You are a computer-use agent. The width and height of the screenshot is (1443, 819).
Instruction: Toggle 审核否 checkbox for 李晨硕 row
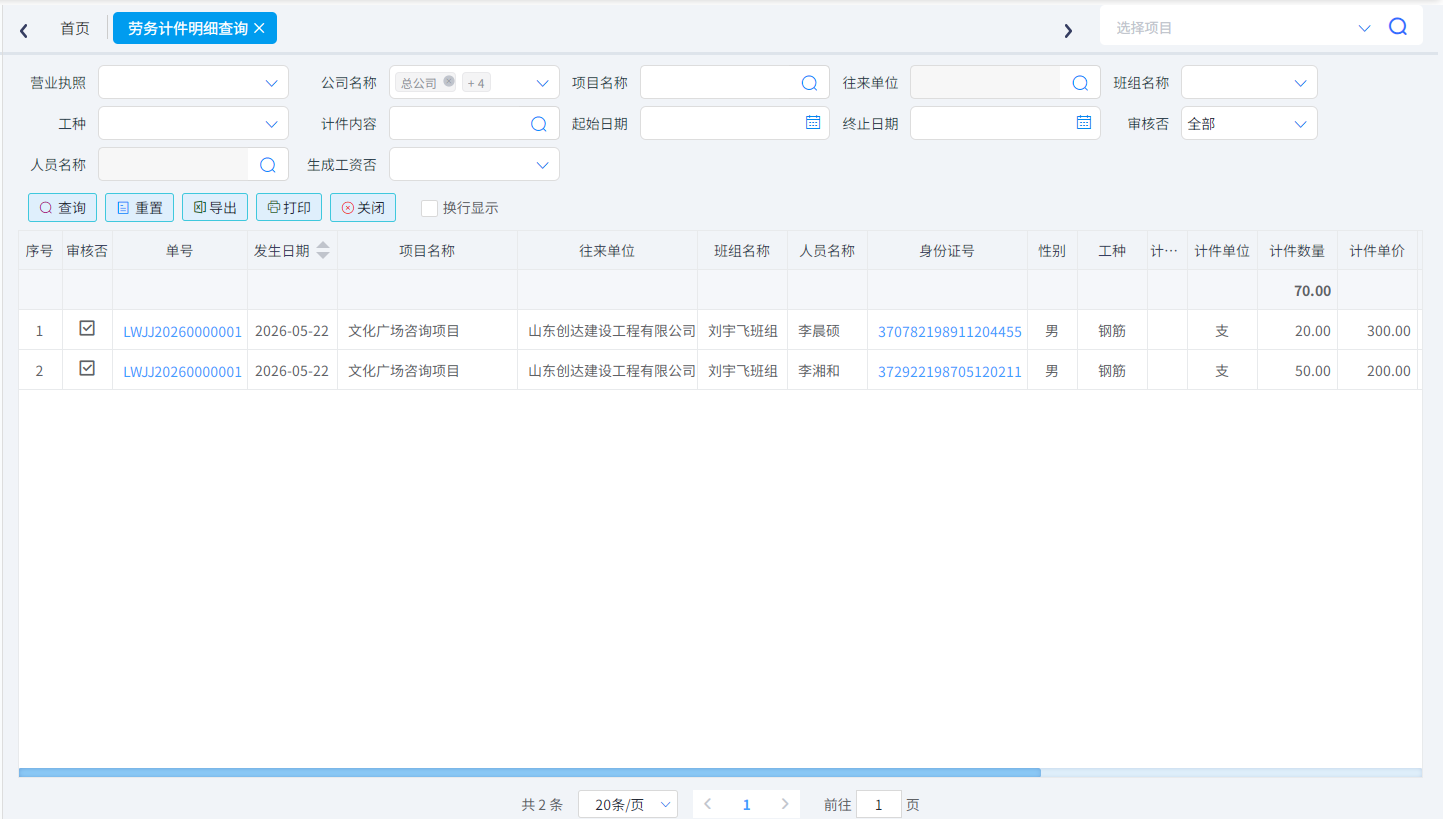point(87,328)
